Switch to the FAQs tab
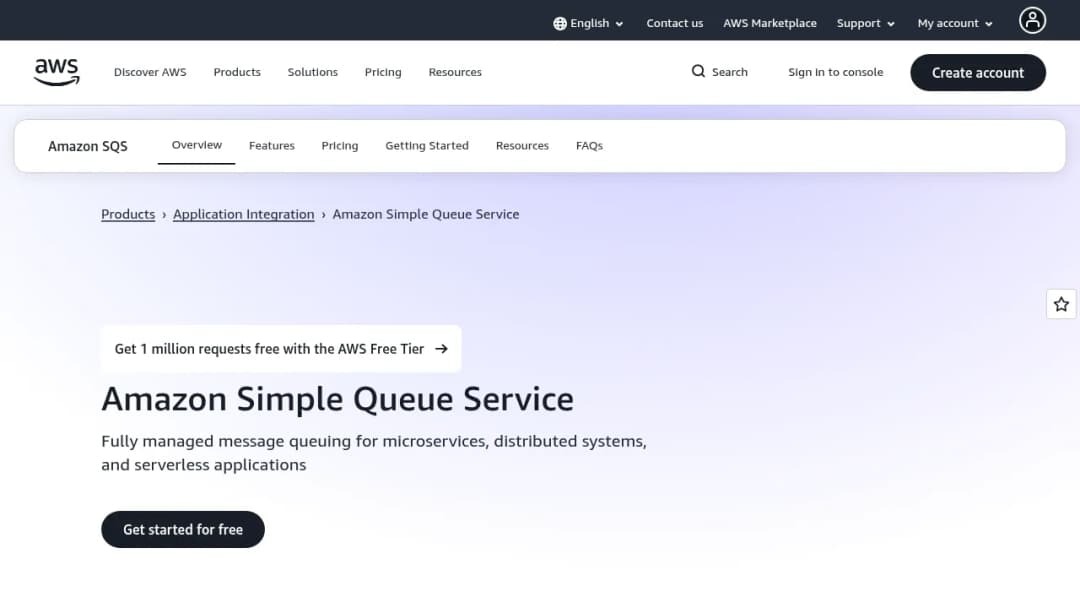The height and width of the screenshot is (608, 1080). click(x=590, y=146)
